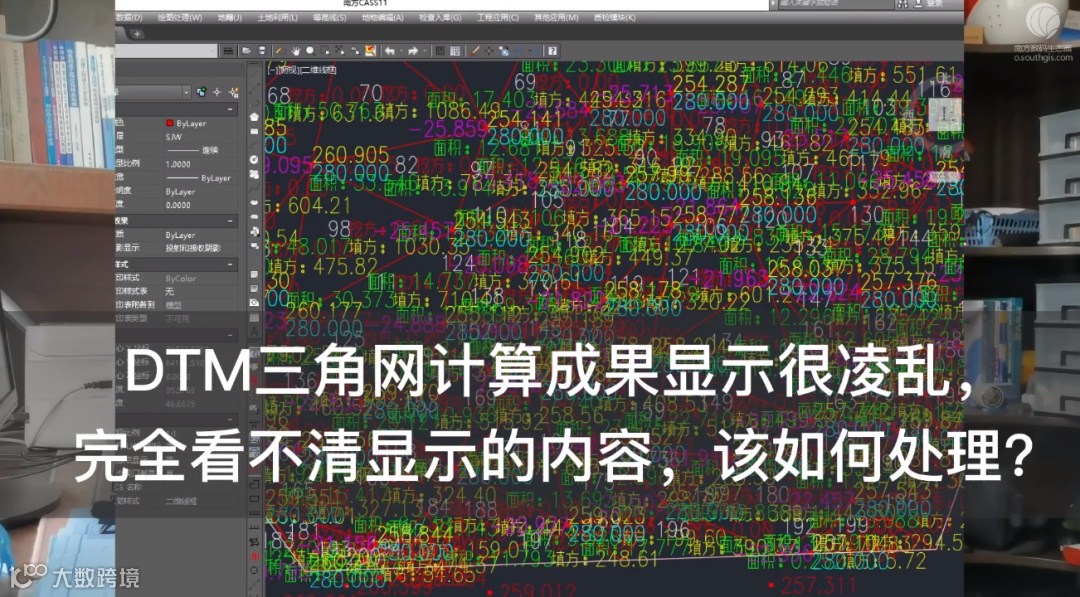The height and width of the screenshot is (597, 1080).
Task: Select the zoom magnifier tool
Action: 311,51
